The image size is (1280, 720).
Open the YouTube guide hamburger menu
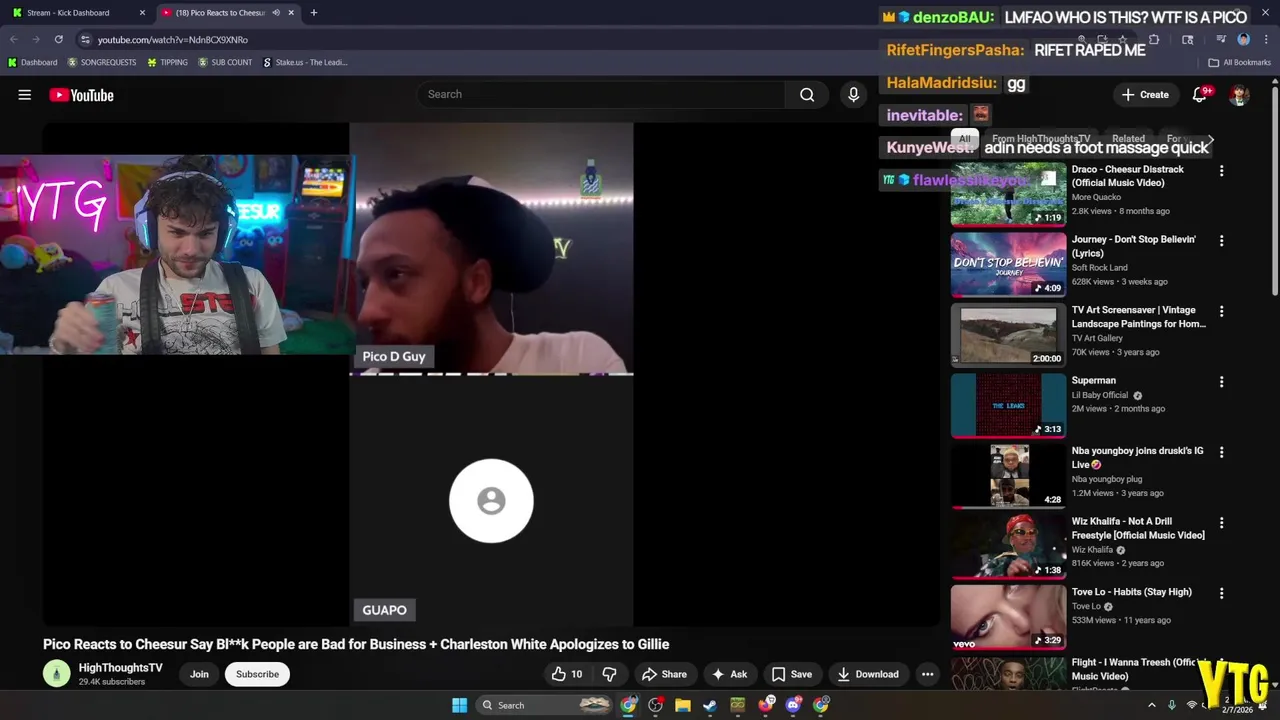point(25,95)
